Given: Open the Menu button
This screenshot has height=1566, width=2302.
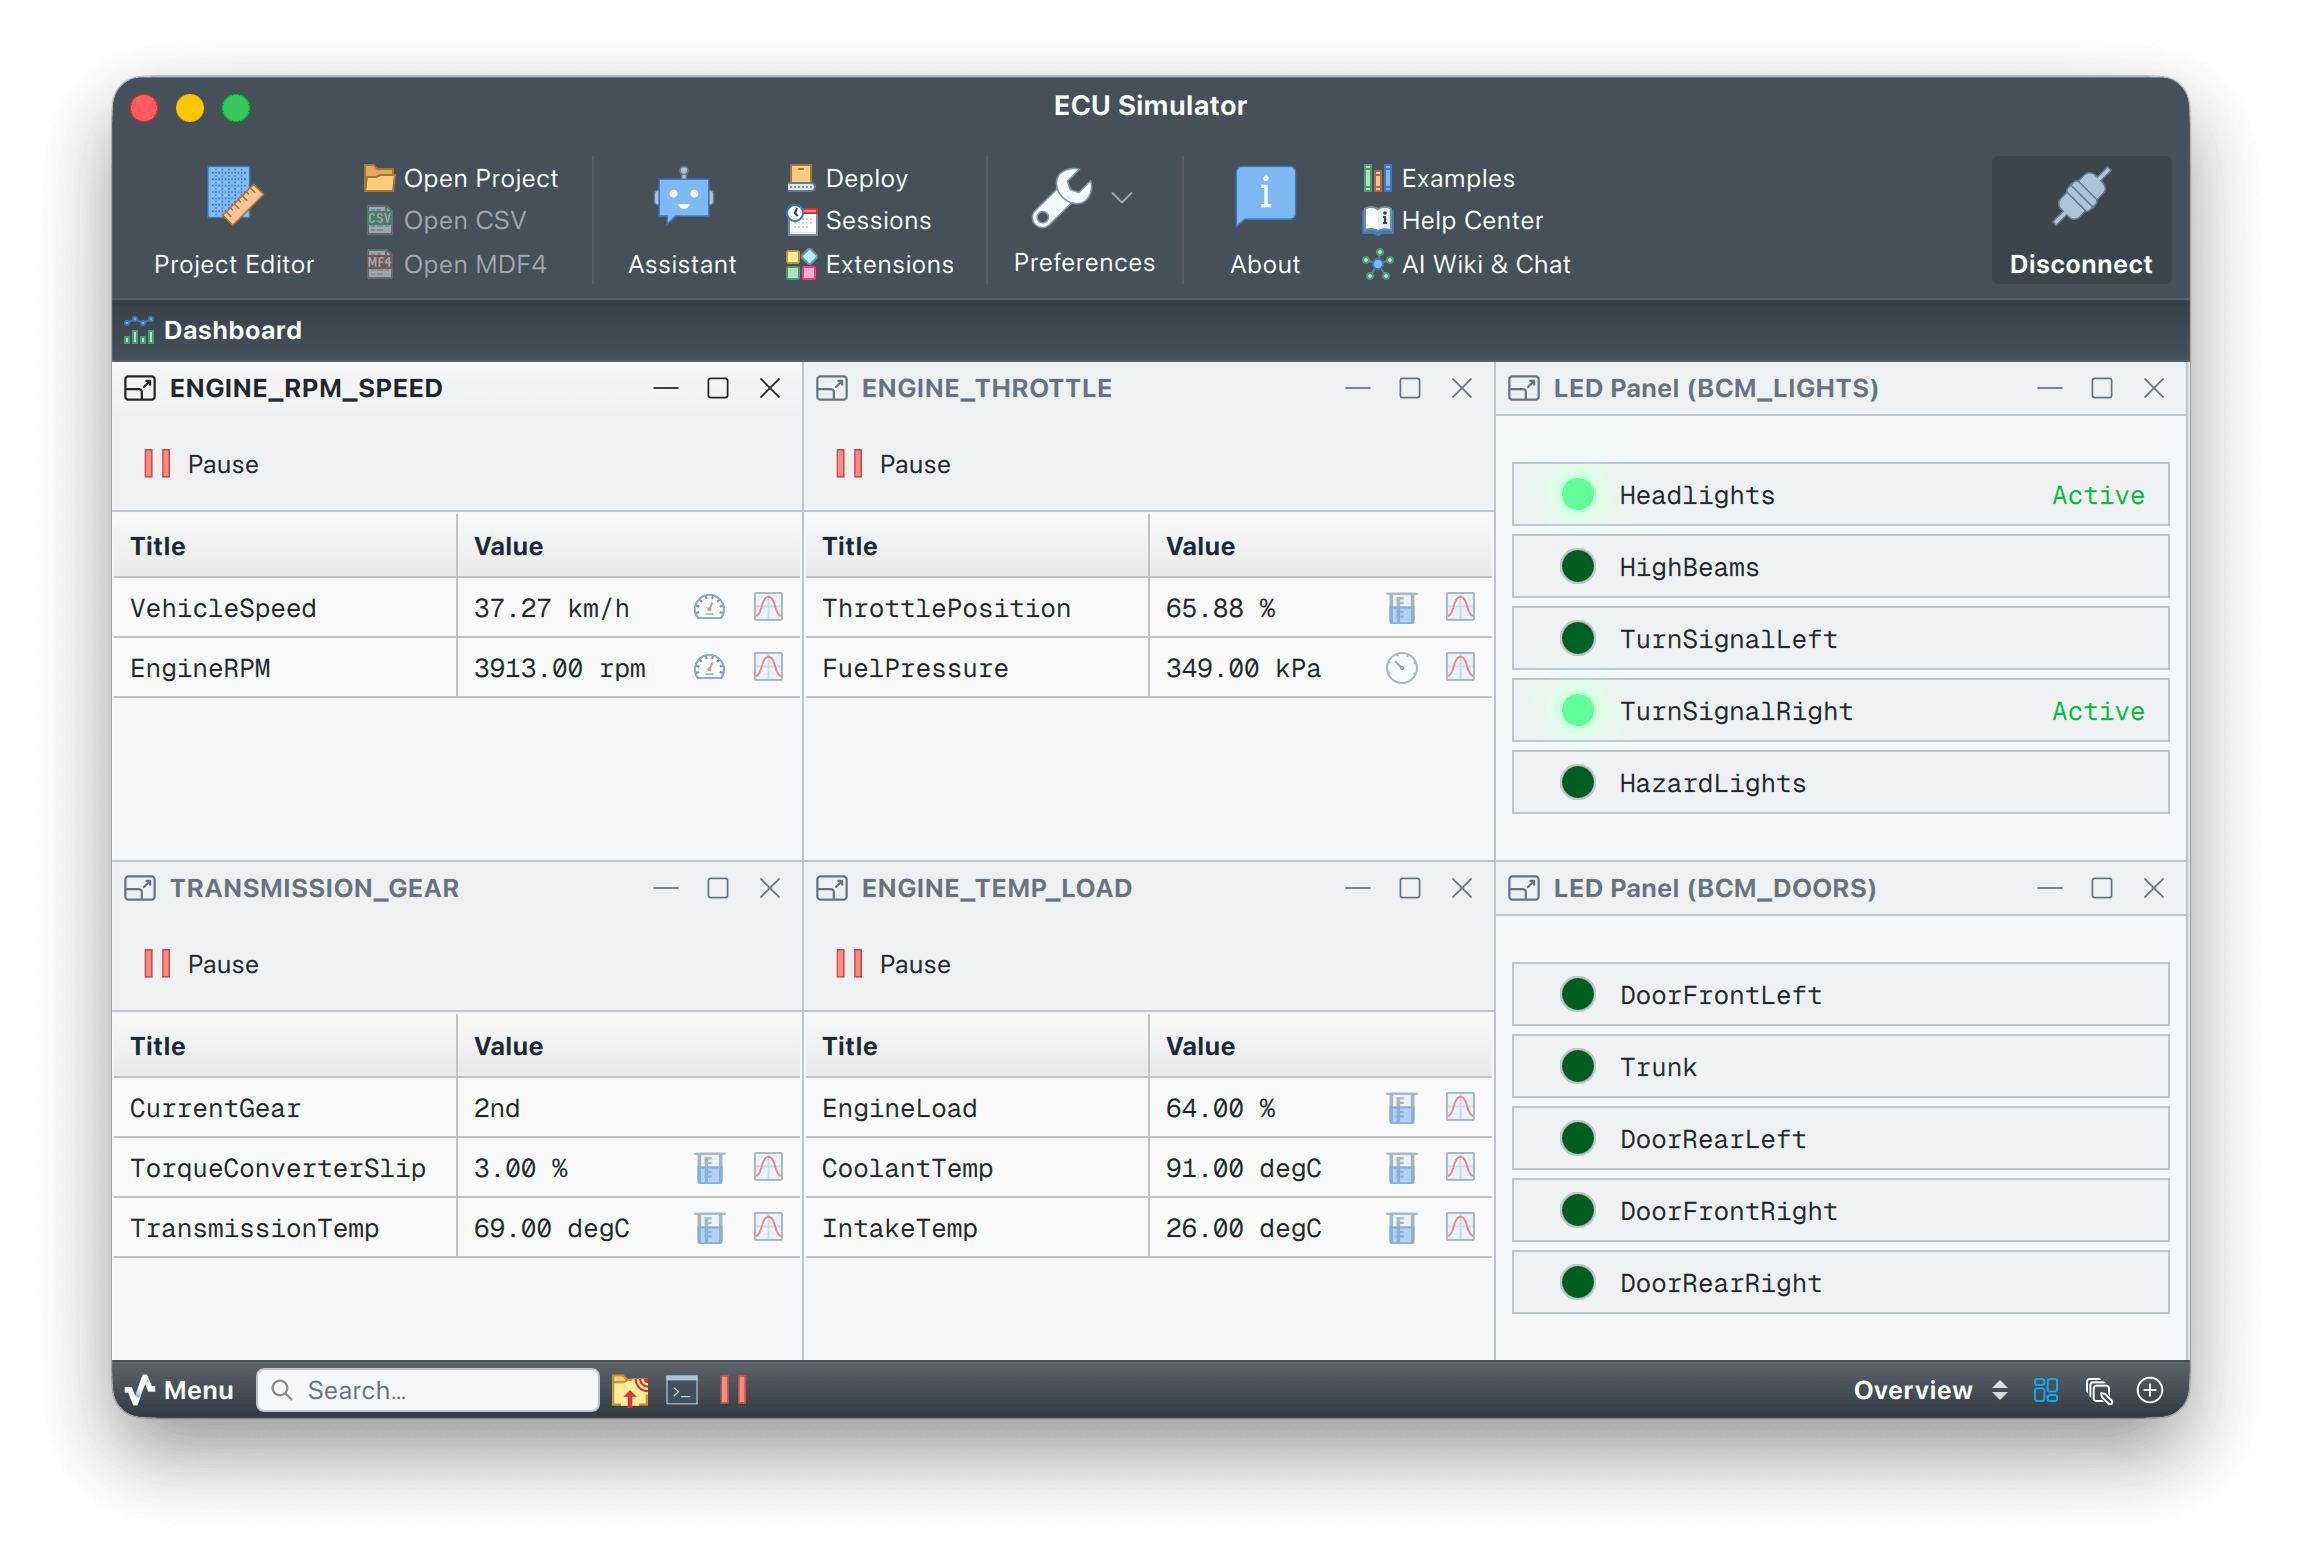Looking at the screenshot, I should [180, 1390].
